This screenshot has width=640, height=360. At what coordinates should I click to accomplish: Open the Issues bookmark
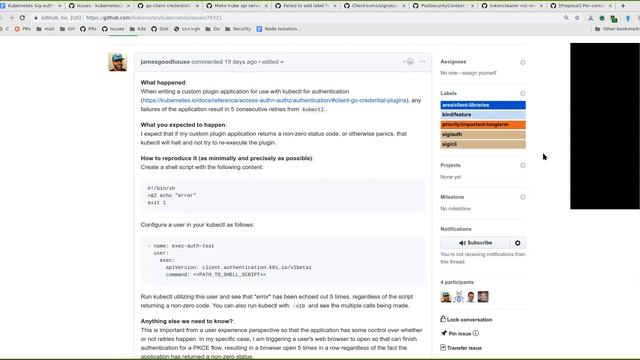pyautogui.click(x=113, y=29)
